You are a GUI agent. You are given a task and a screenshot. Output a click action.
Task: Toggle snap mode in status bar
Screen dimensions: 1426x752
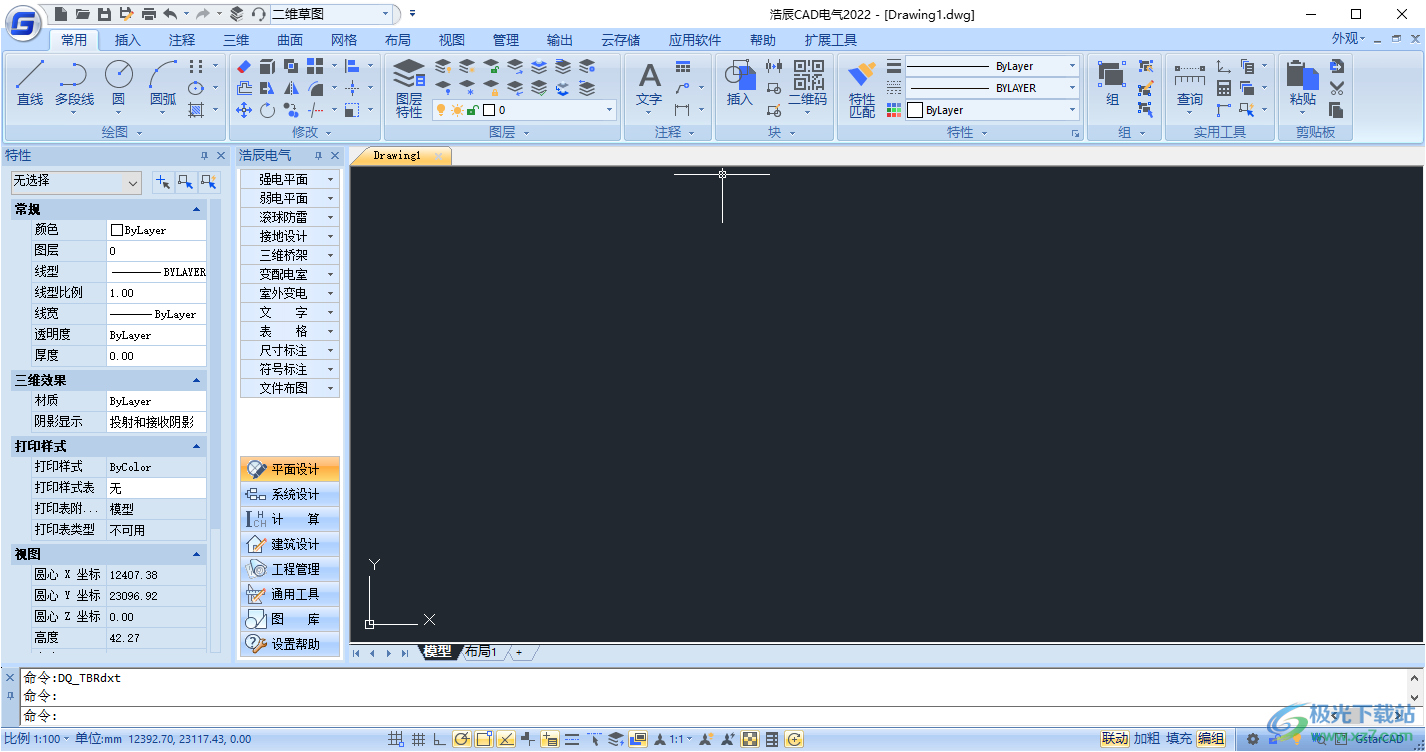397,739
